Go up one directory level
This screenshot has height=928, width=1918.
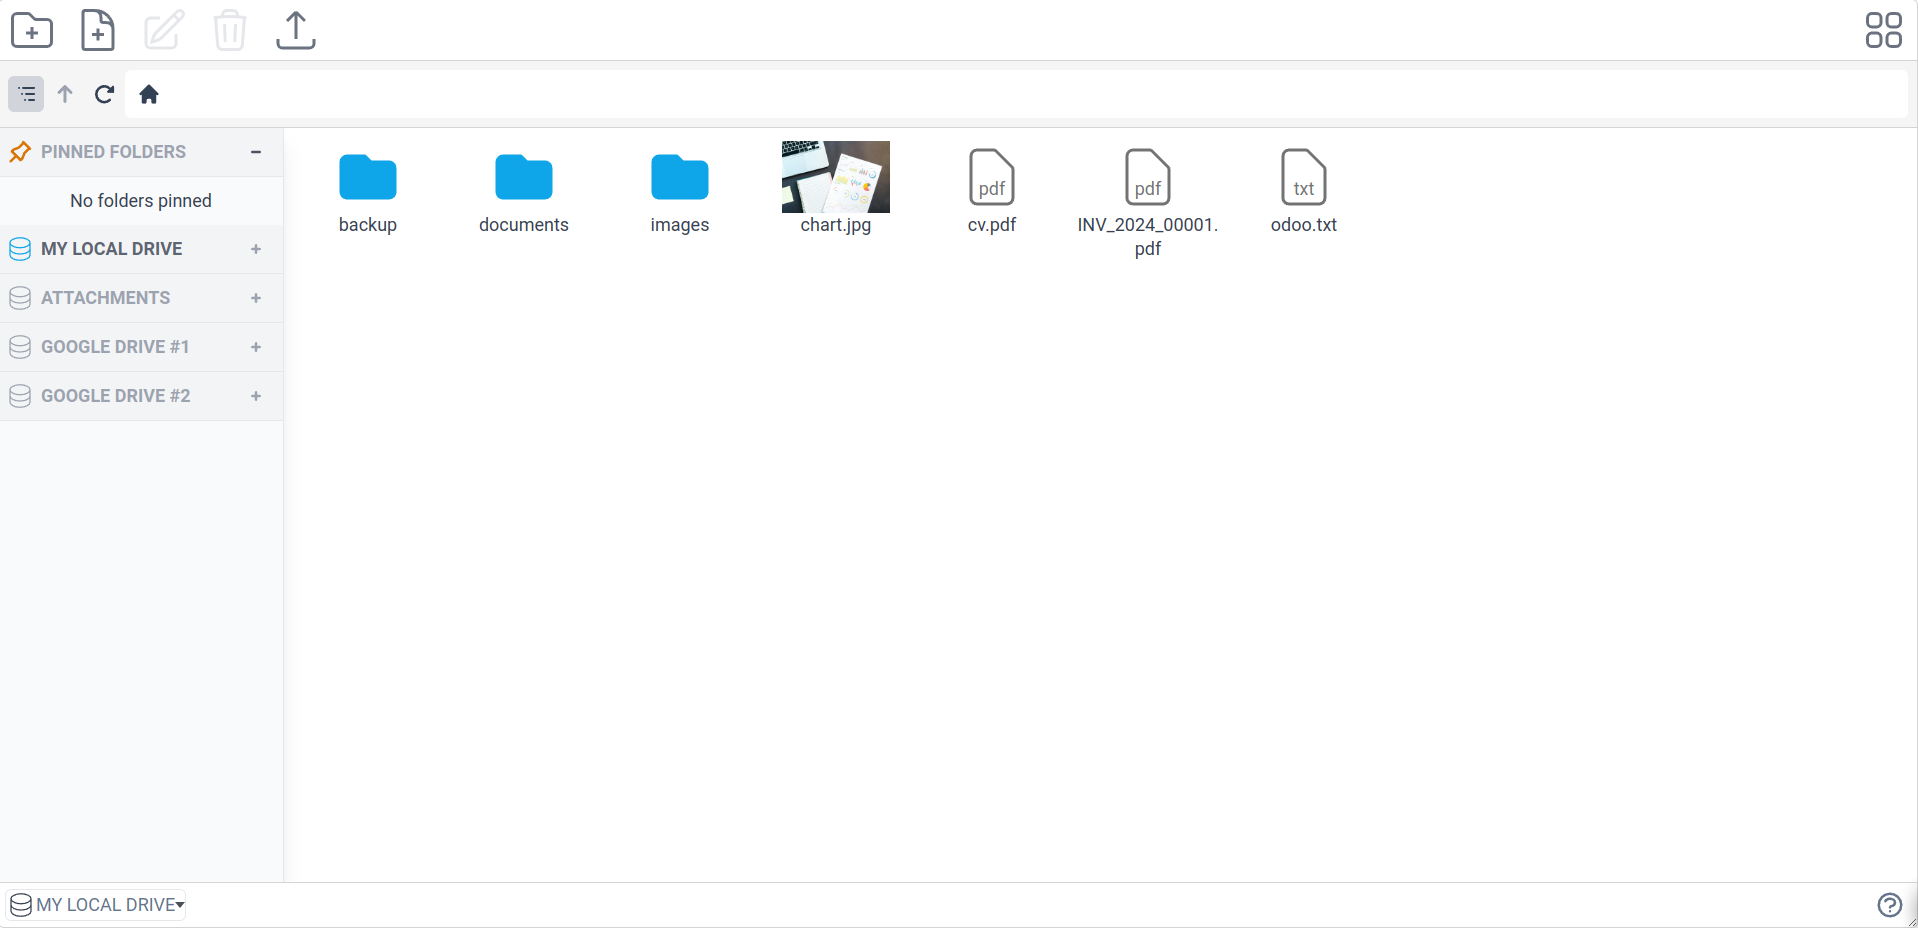(65, 94)
